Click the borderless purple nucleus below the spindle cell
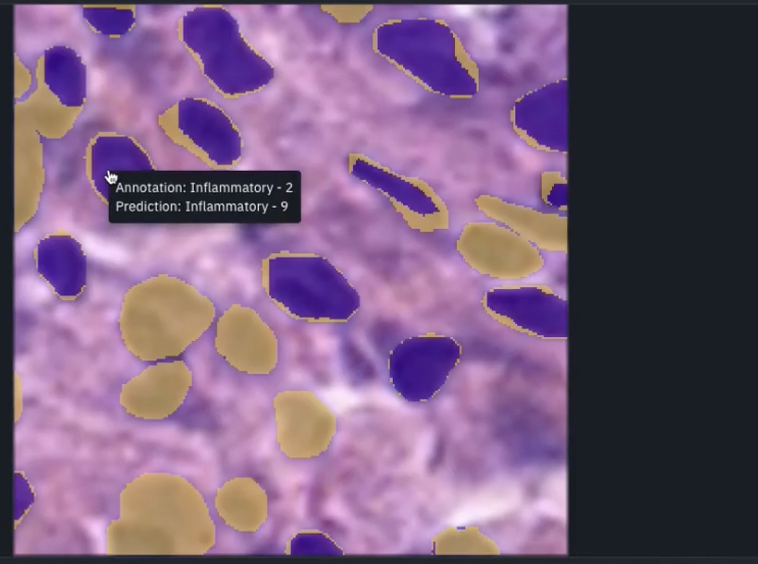The height and width of the screenshot is (564, 758). 424,367
